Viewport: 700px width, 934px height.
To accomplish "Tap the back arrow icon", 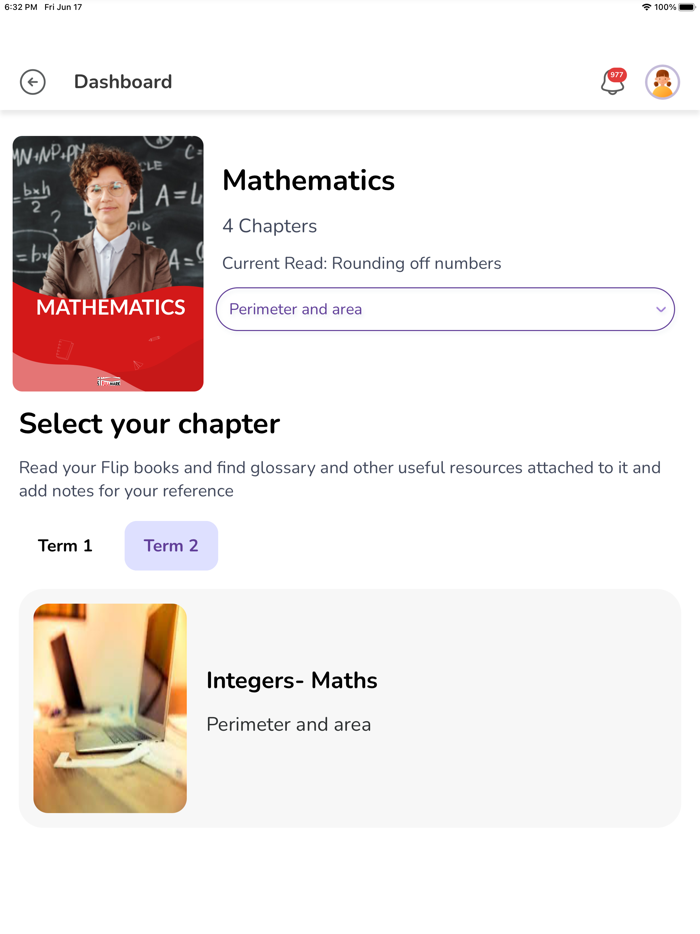I will click(33, 82).
